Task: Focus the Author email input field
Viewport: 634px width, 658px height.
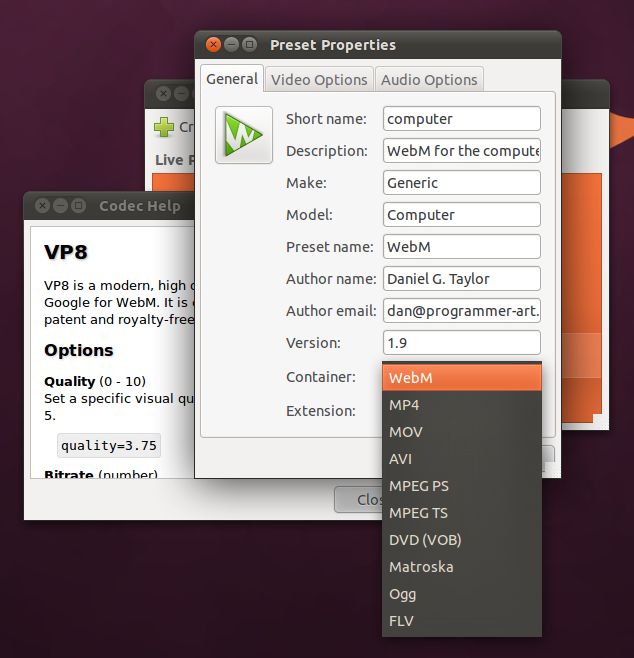Action: pyautogui.click(x=462, y=311)
